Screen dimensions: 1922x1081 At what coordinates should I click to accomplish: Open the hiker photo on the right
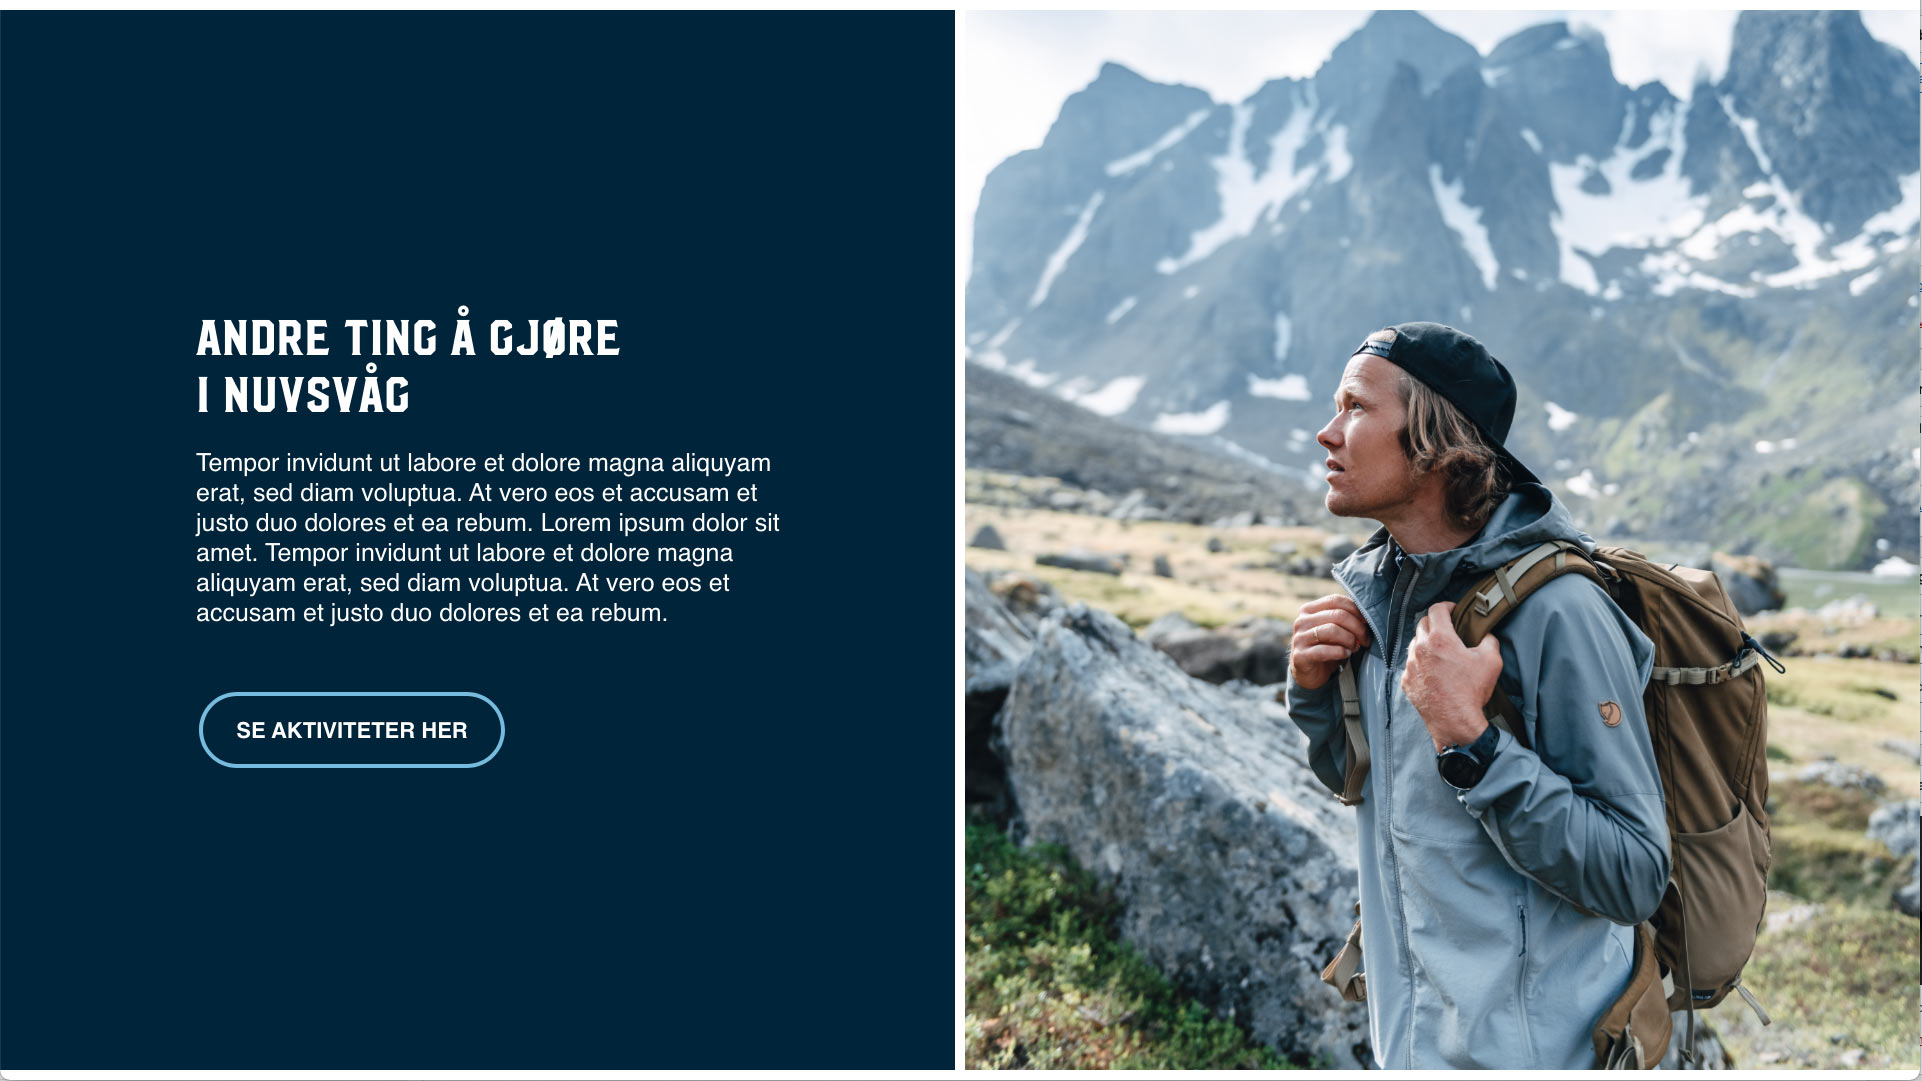tap(1441, 540)
